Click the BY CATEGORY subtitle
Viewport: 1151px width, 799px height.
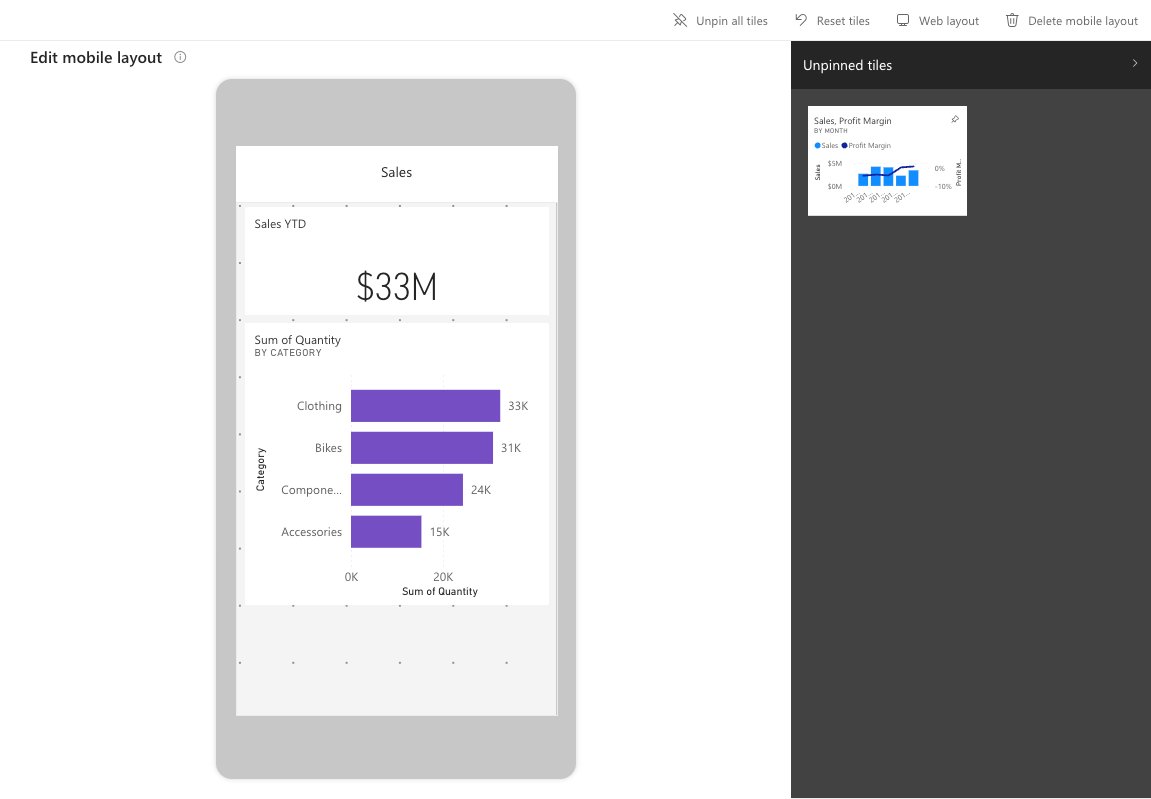[288, 353]
